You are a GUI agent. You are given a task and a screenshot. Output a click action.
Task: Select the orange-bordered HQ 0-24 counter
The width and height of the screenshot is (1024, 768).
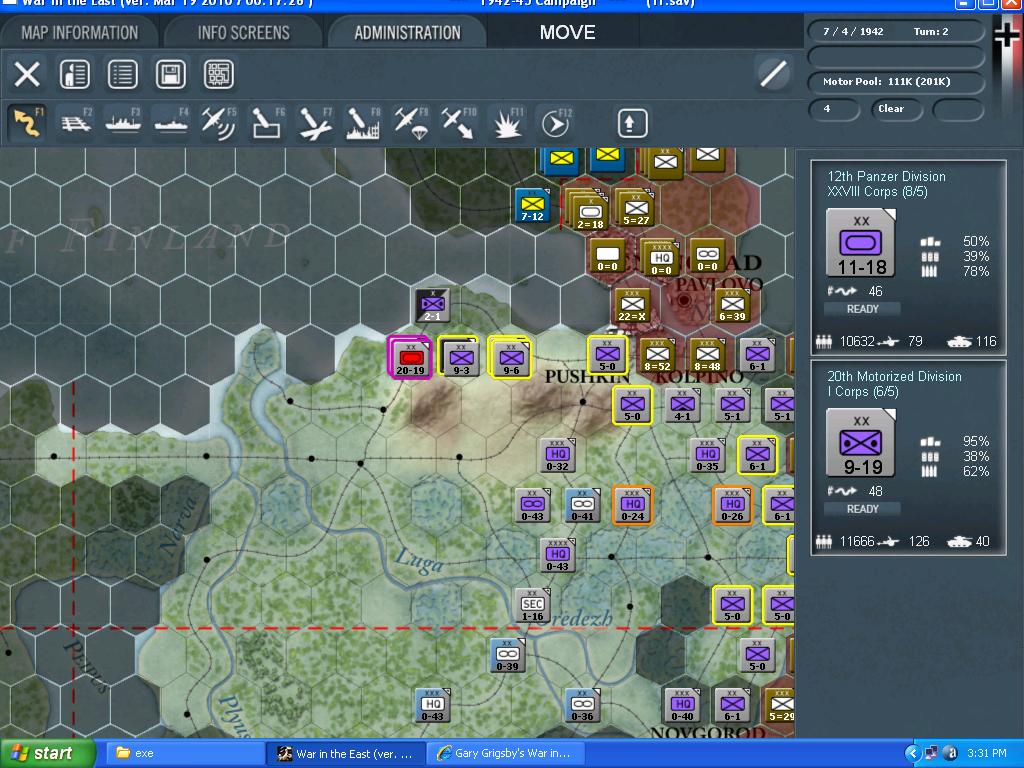click(632, 505)
